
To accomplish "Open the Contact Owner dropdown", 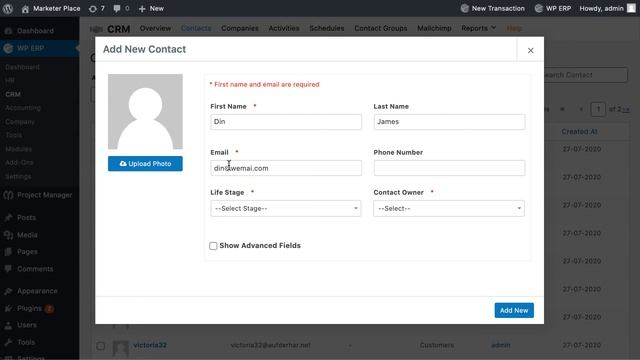I will point(449,209).
